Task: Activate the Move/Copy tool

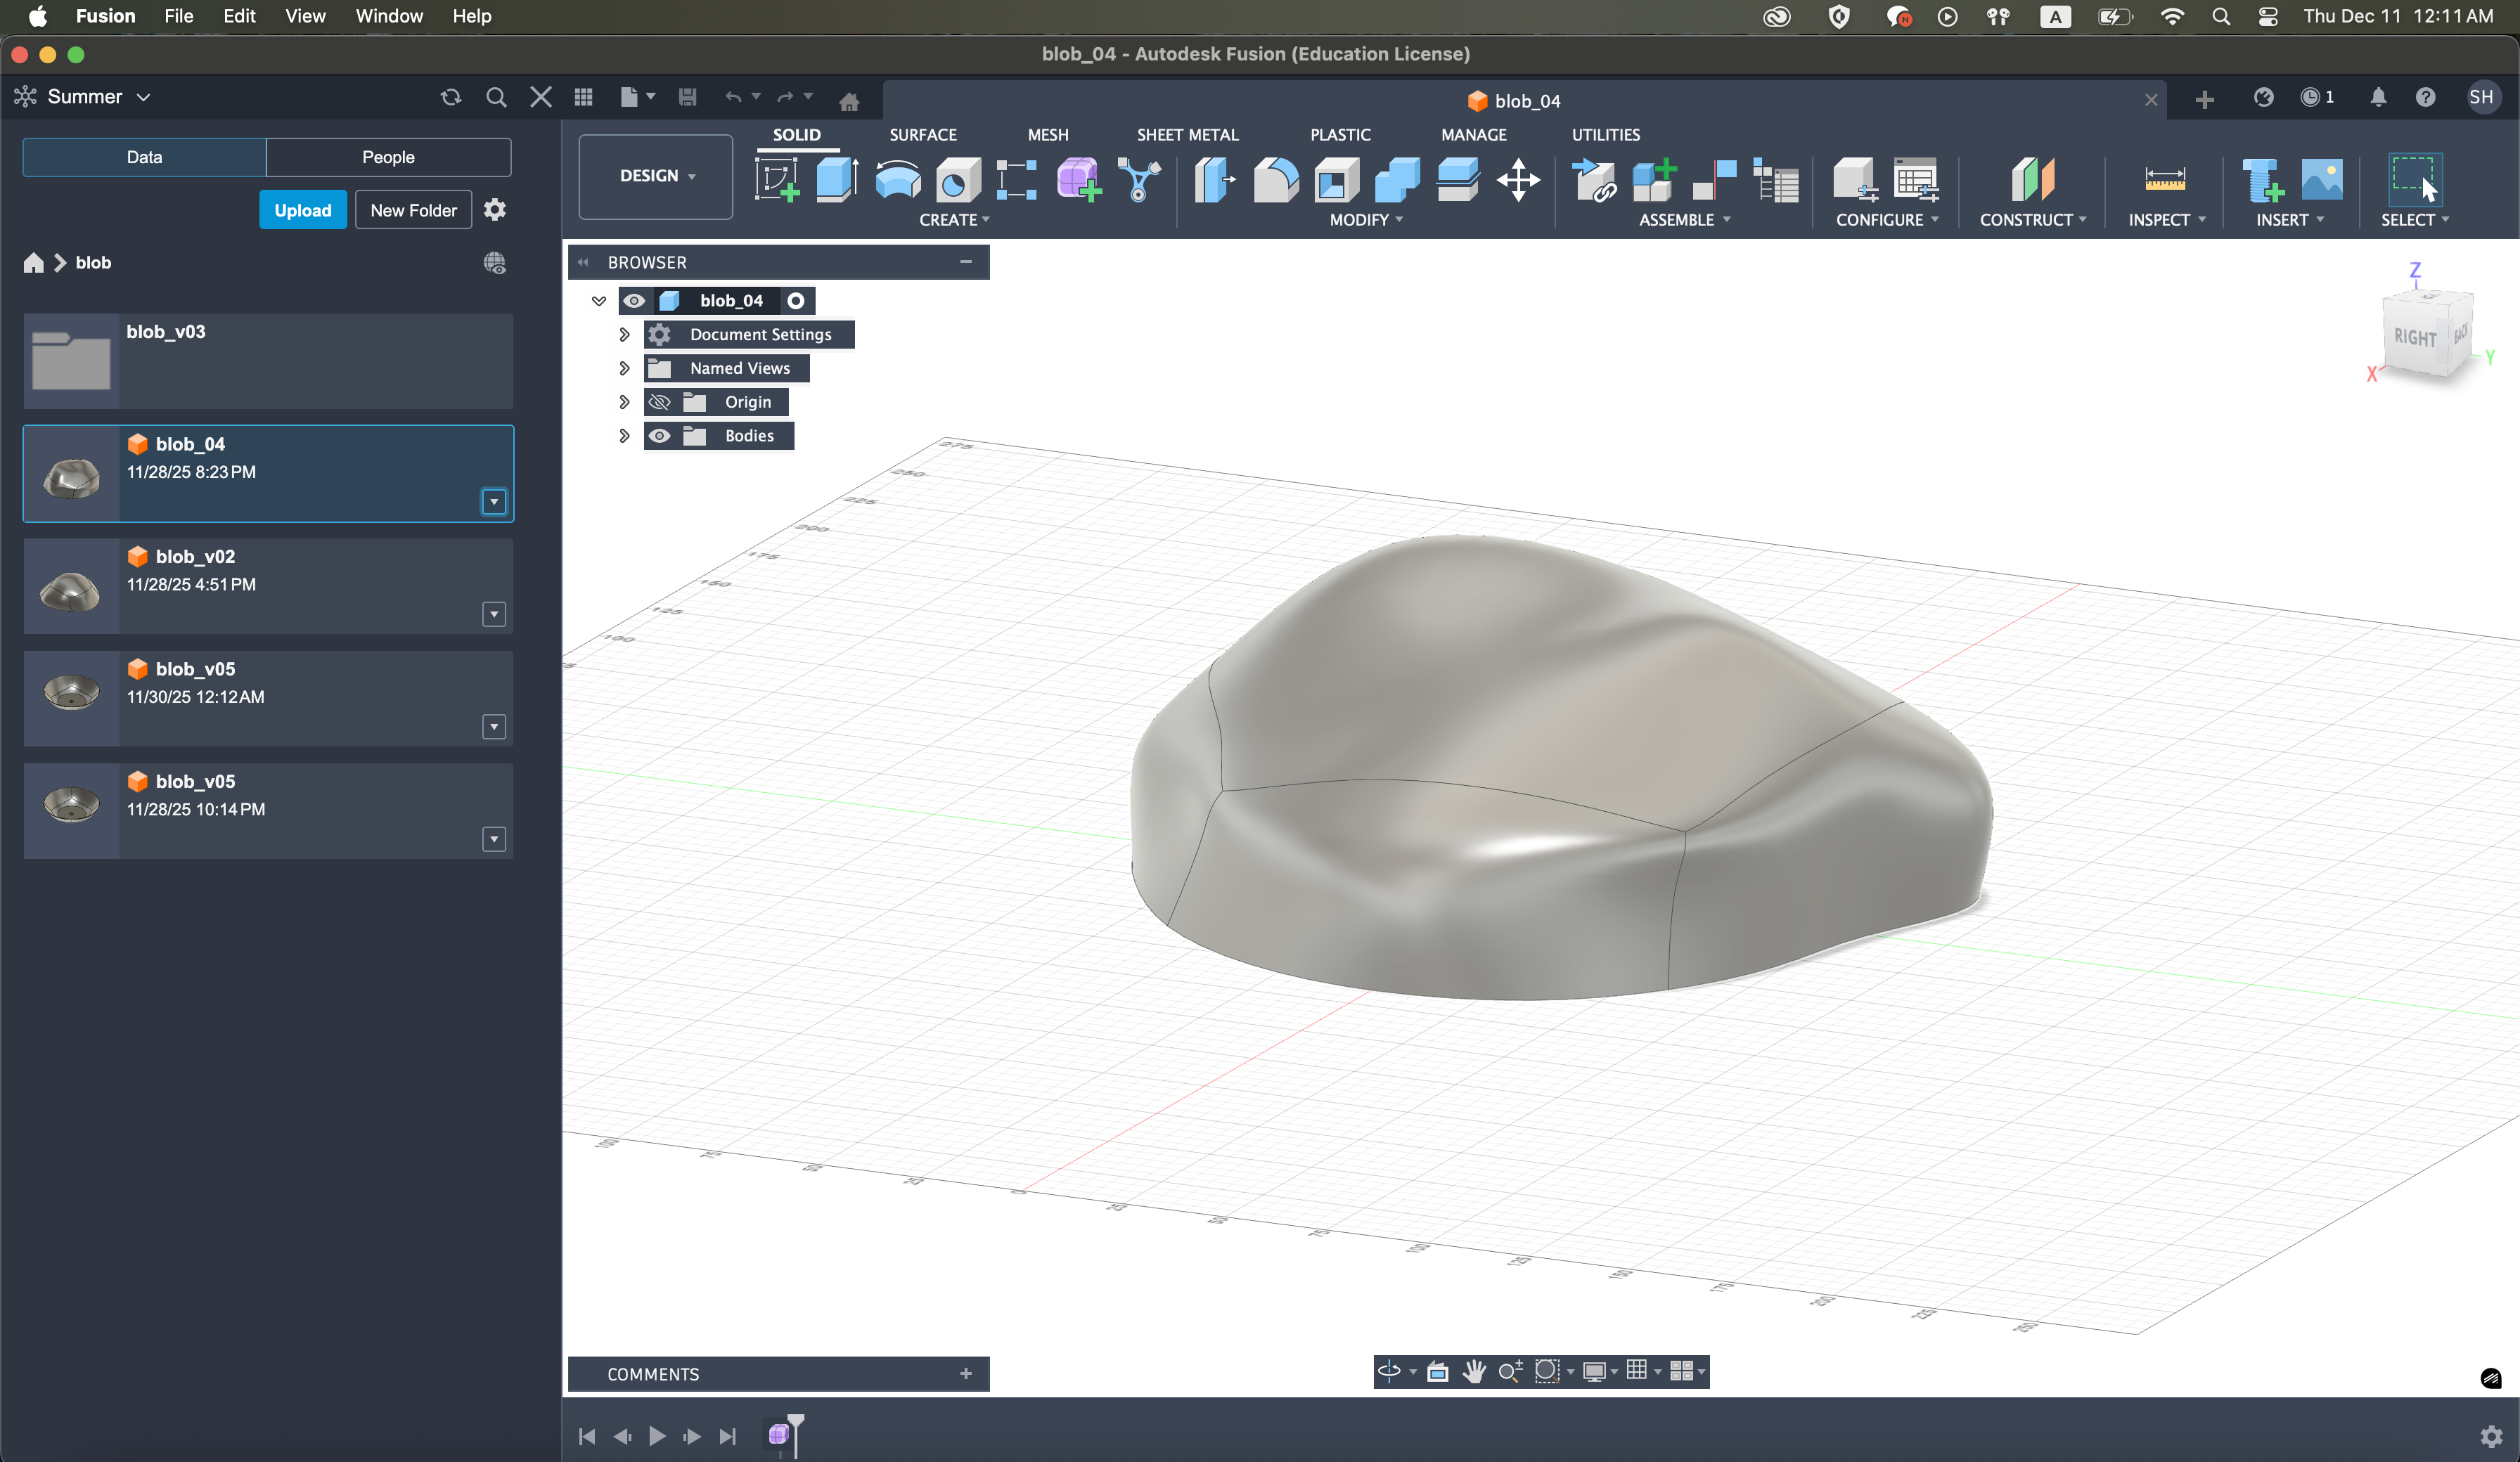Action: pyautogui.click(x=1517, y=181)
